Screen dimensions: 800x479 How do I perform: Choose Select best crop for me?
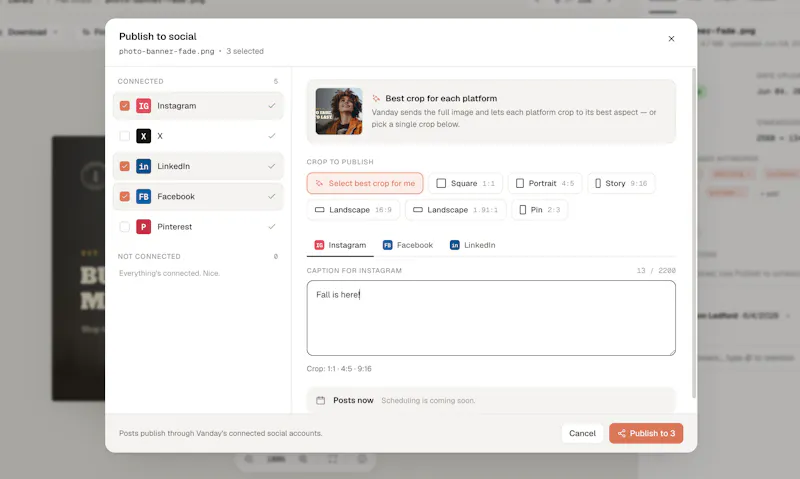365,183
